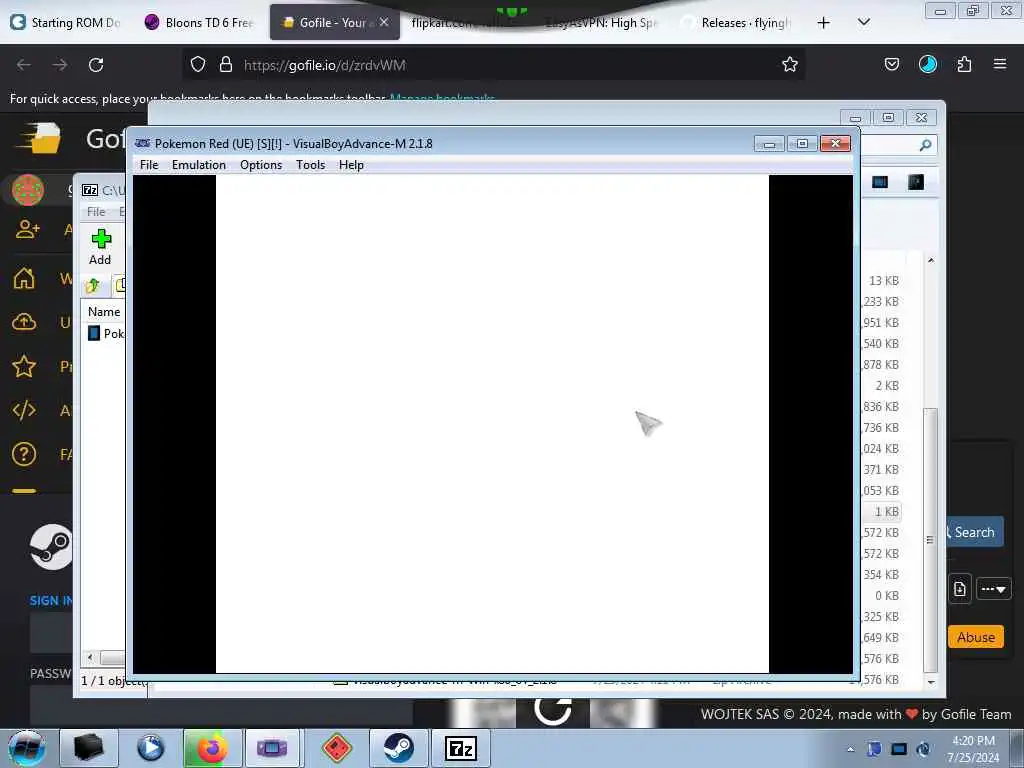
Task: Click the add user icon in Gofile sidebar
Action: click(x=27, y=229)
